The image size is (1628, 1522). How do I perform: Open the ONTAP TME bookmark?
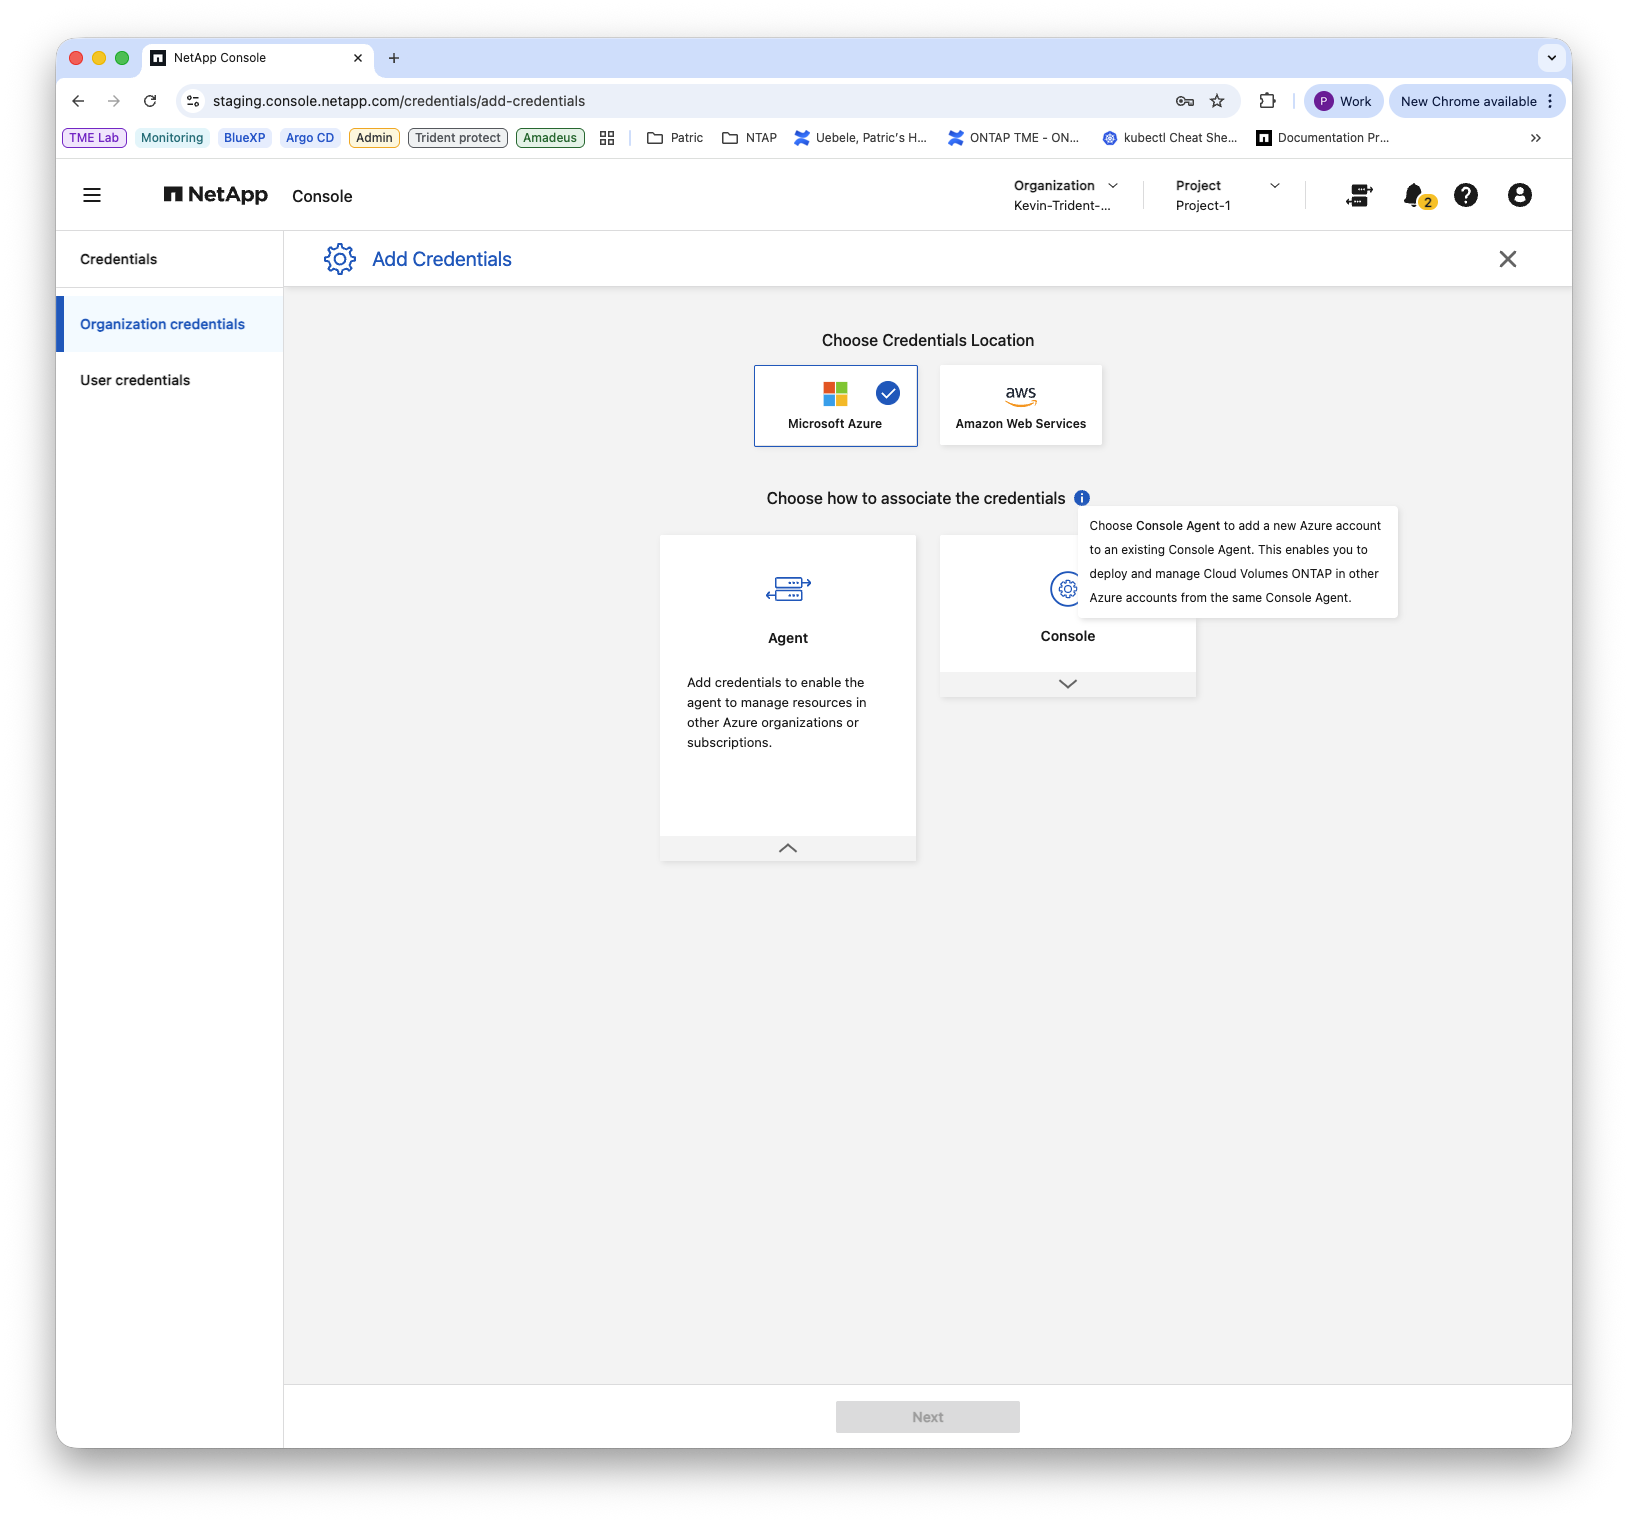pos(1014,138)
